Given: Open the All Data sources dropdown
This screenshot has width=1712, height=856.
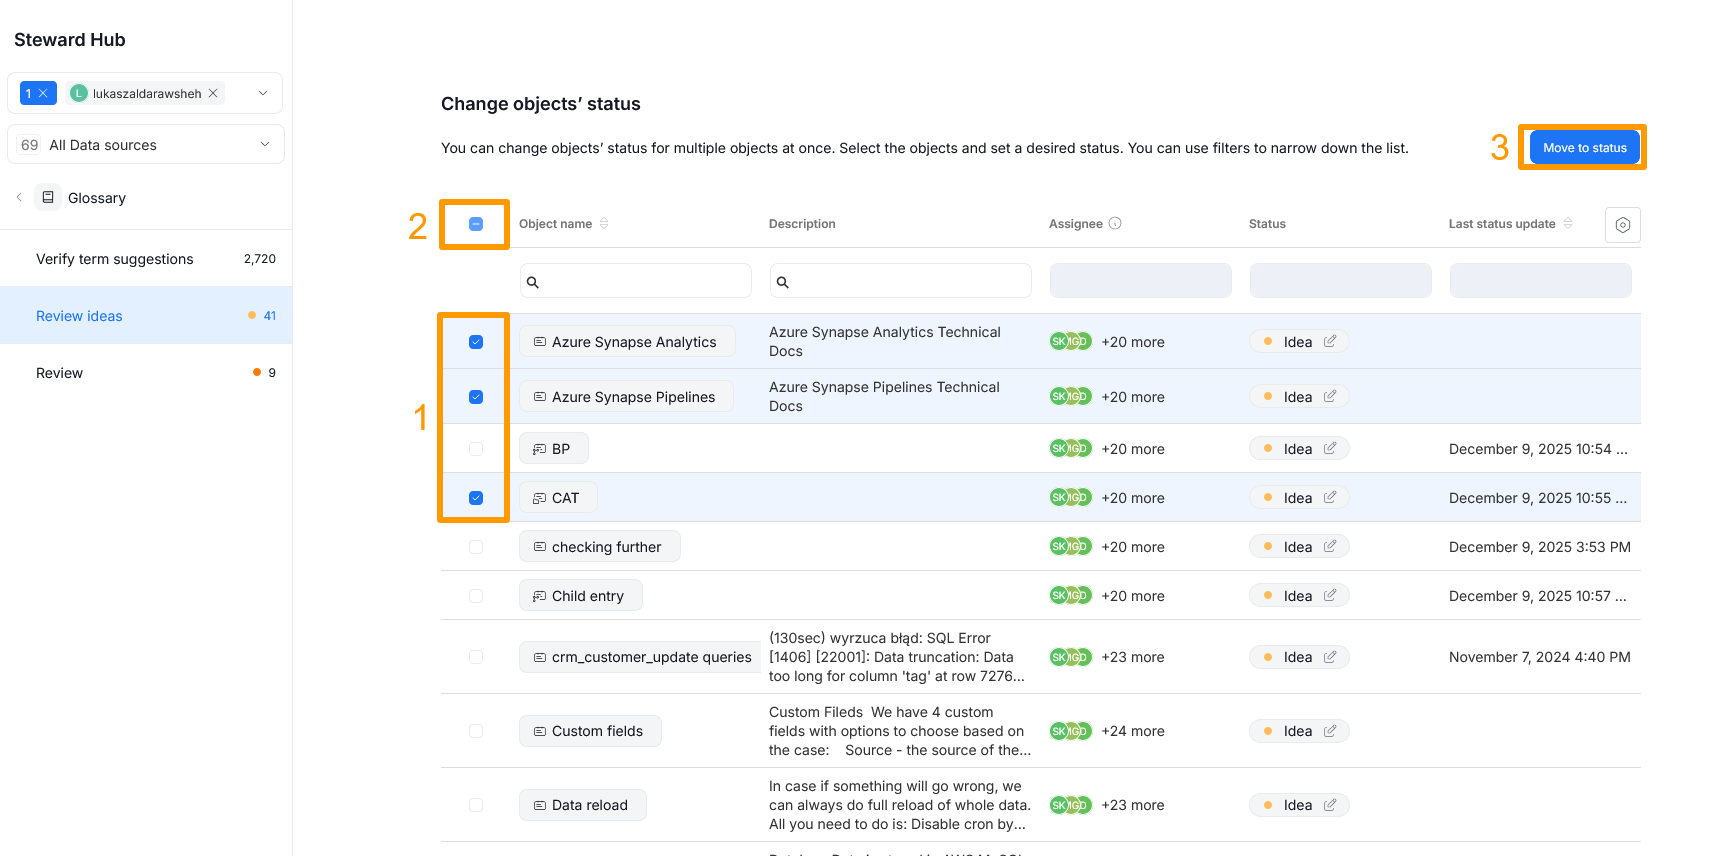Looking at the screenshot, I should (265, 144).
